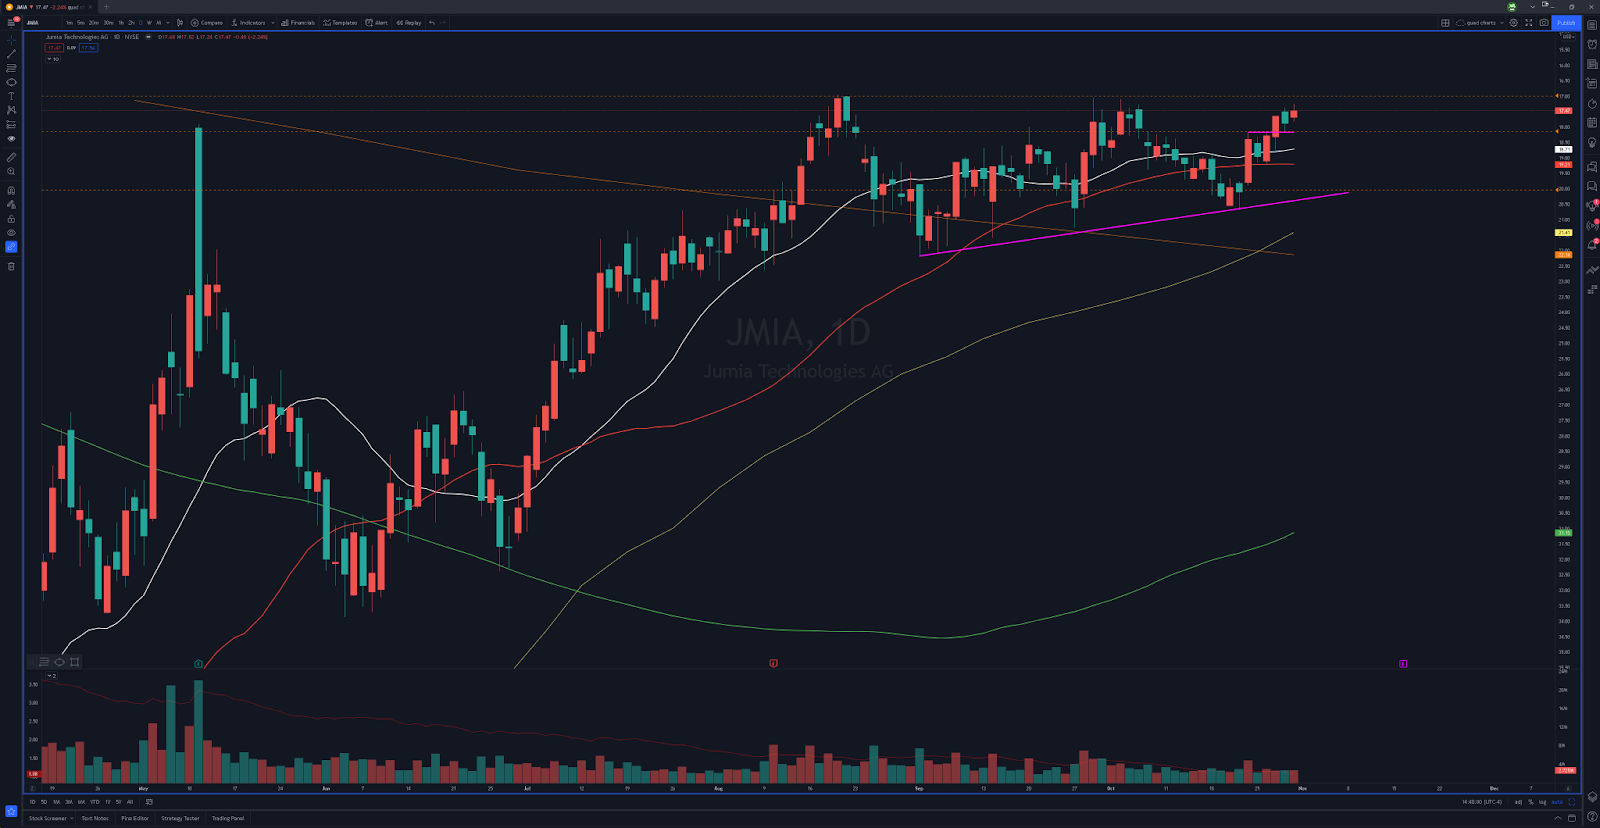The width and height of the screenshot is (1600, 828).
Task: Toggle adj price adjustment
Action: (1518, 802)
